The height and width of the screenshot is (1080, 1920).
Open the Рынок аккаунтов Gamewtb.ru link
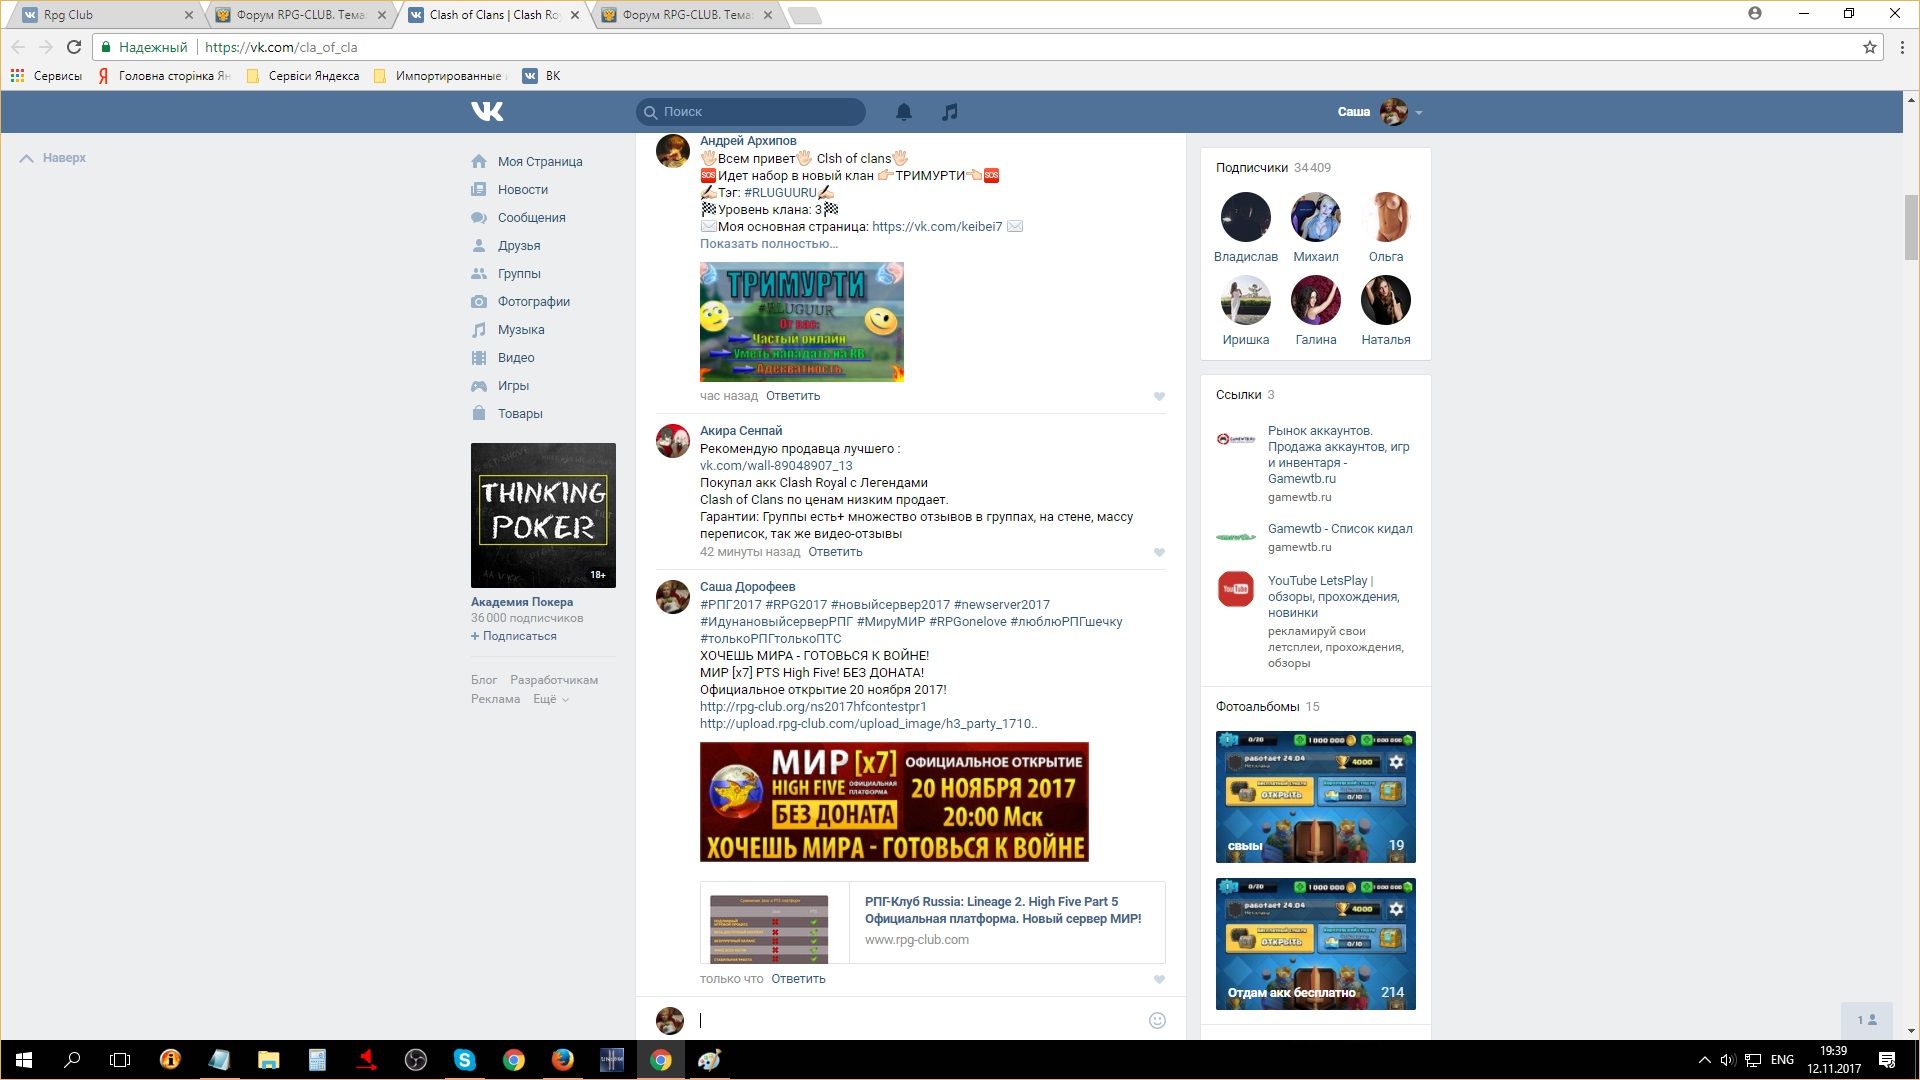[1339, 455]
